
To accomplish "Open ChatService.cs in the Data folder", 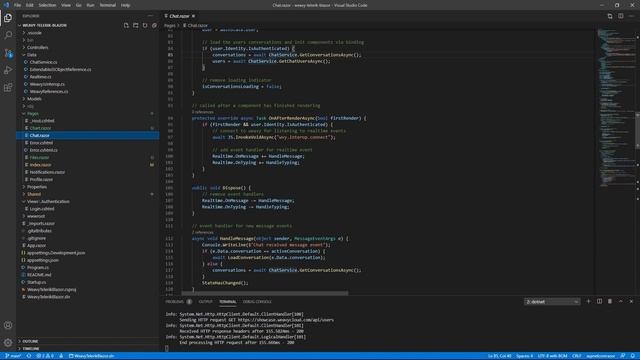I will click(x=43, y=62).
